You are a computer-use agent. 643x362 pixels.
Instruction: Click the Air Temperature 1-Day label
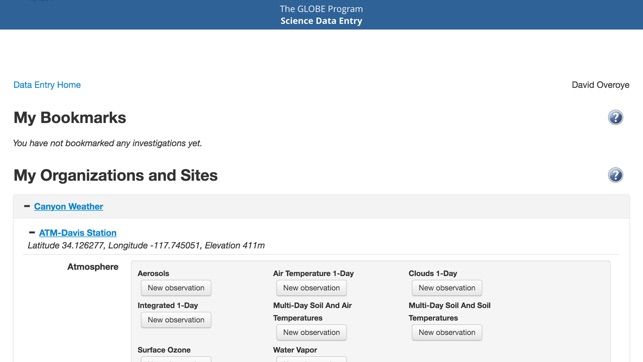[313, 273]
